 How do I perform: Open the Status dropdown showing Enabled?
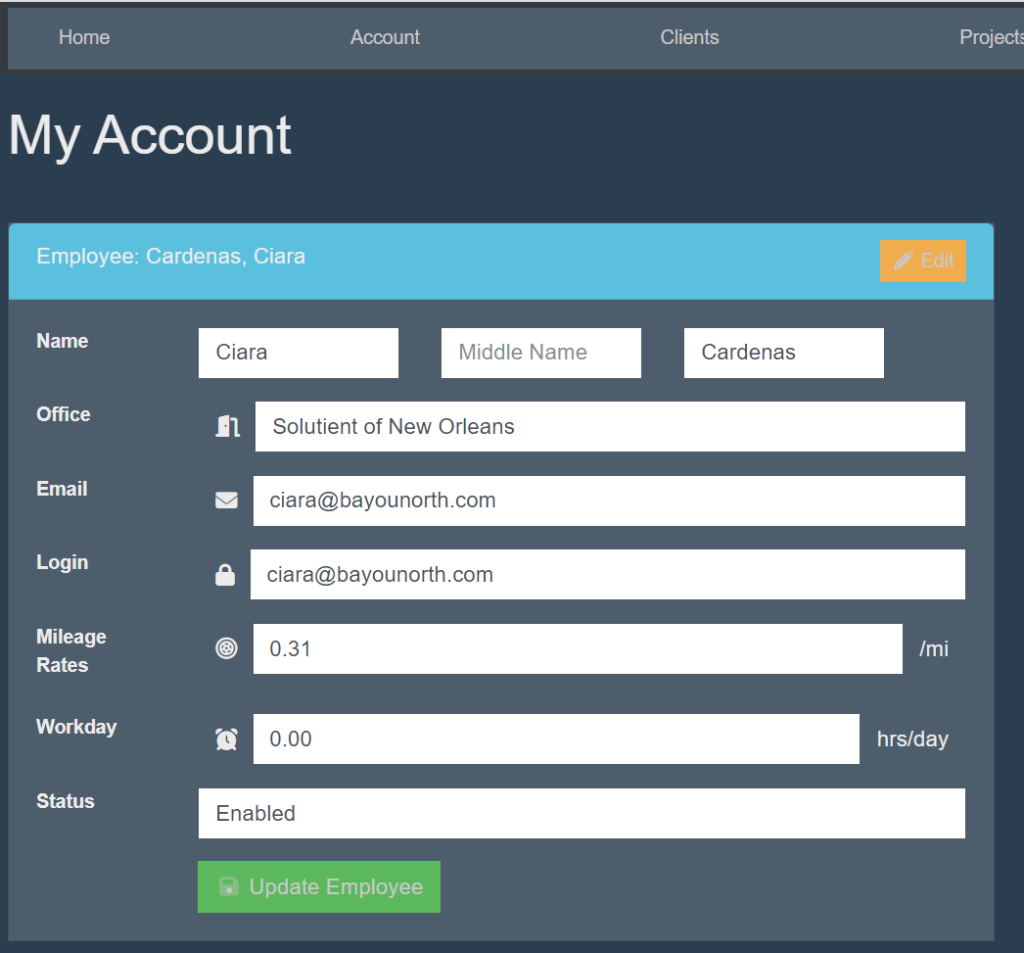point(581,813)
